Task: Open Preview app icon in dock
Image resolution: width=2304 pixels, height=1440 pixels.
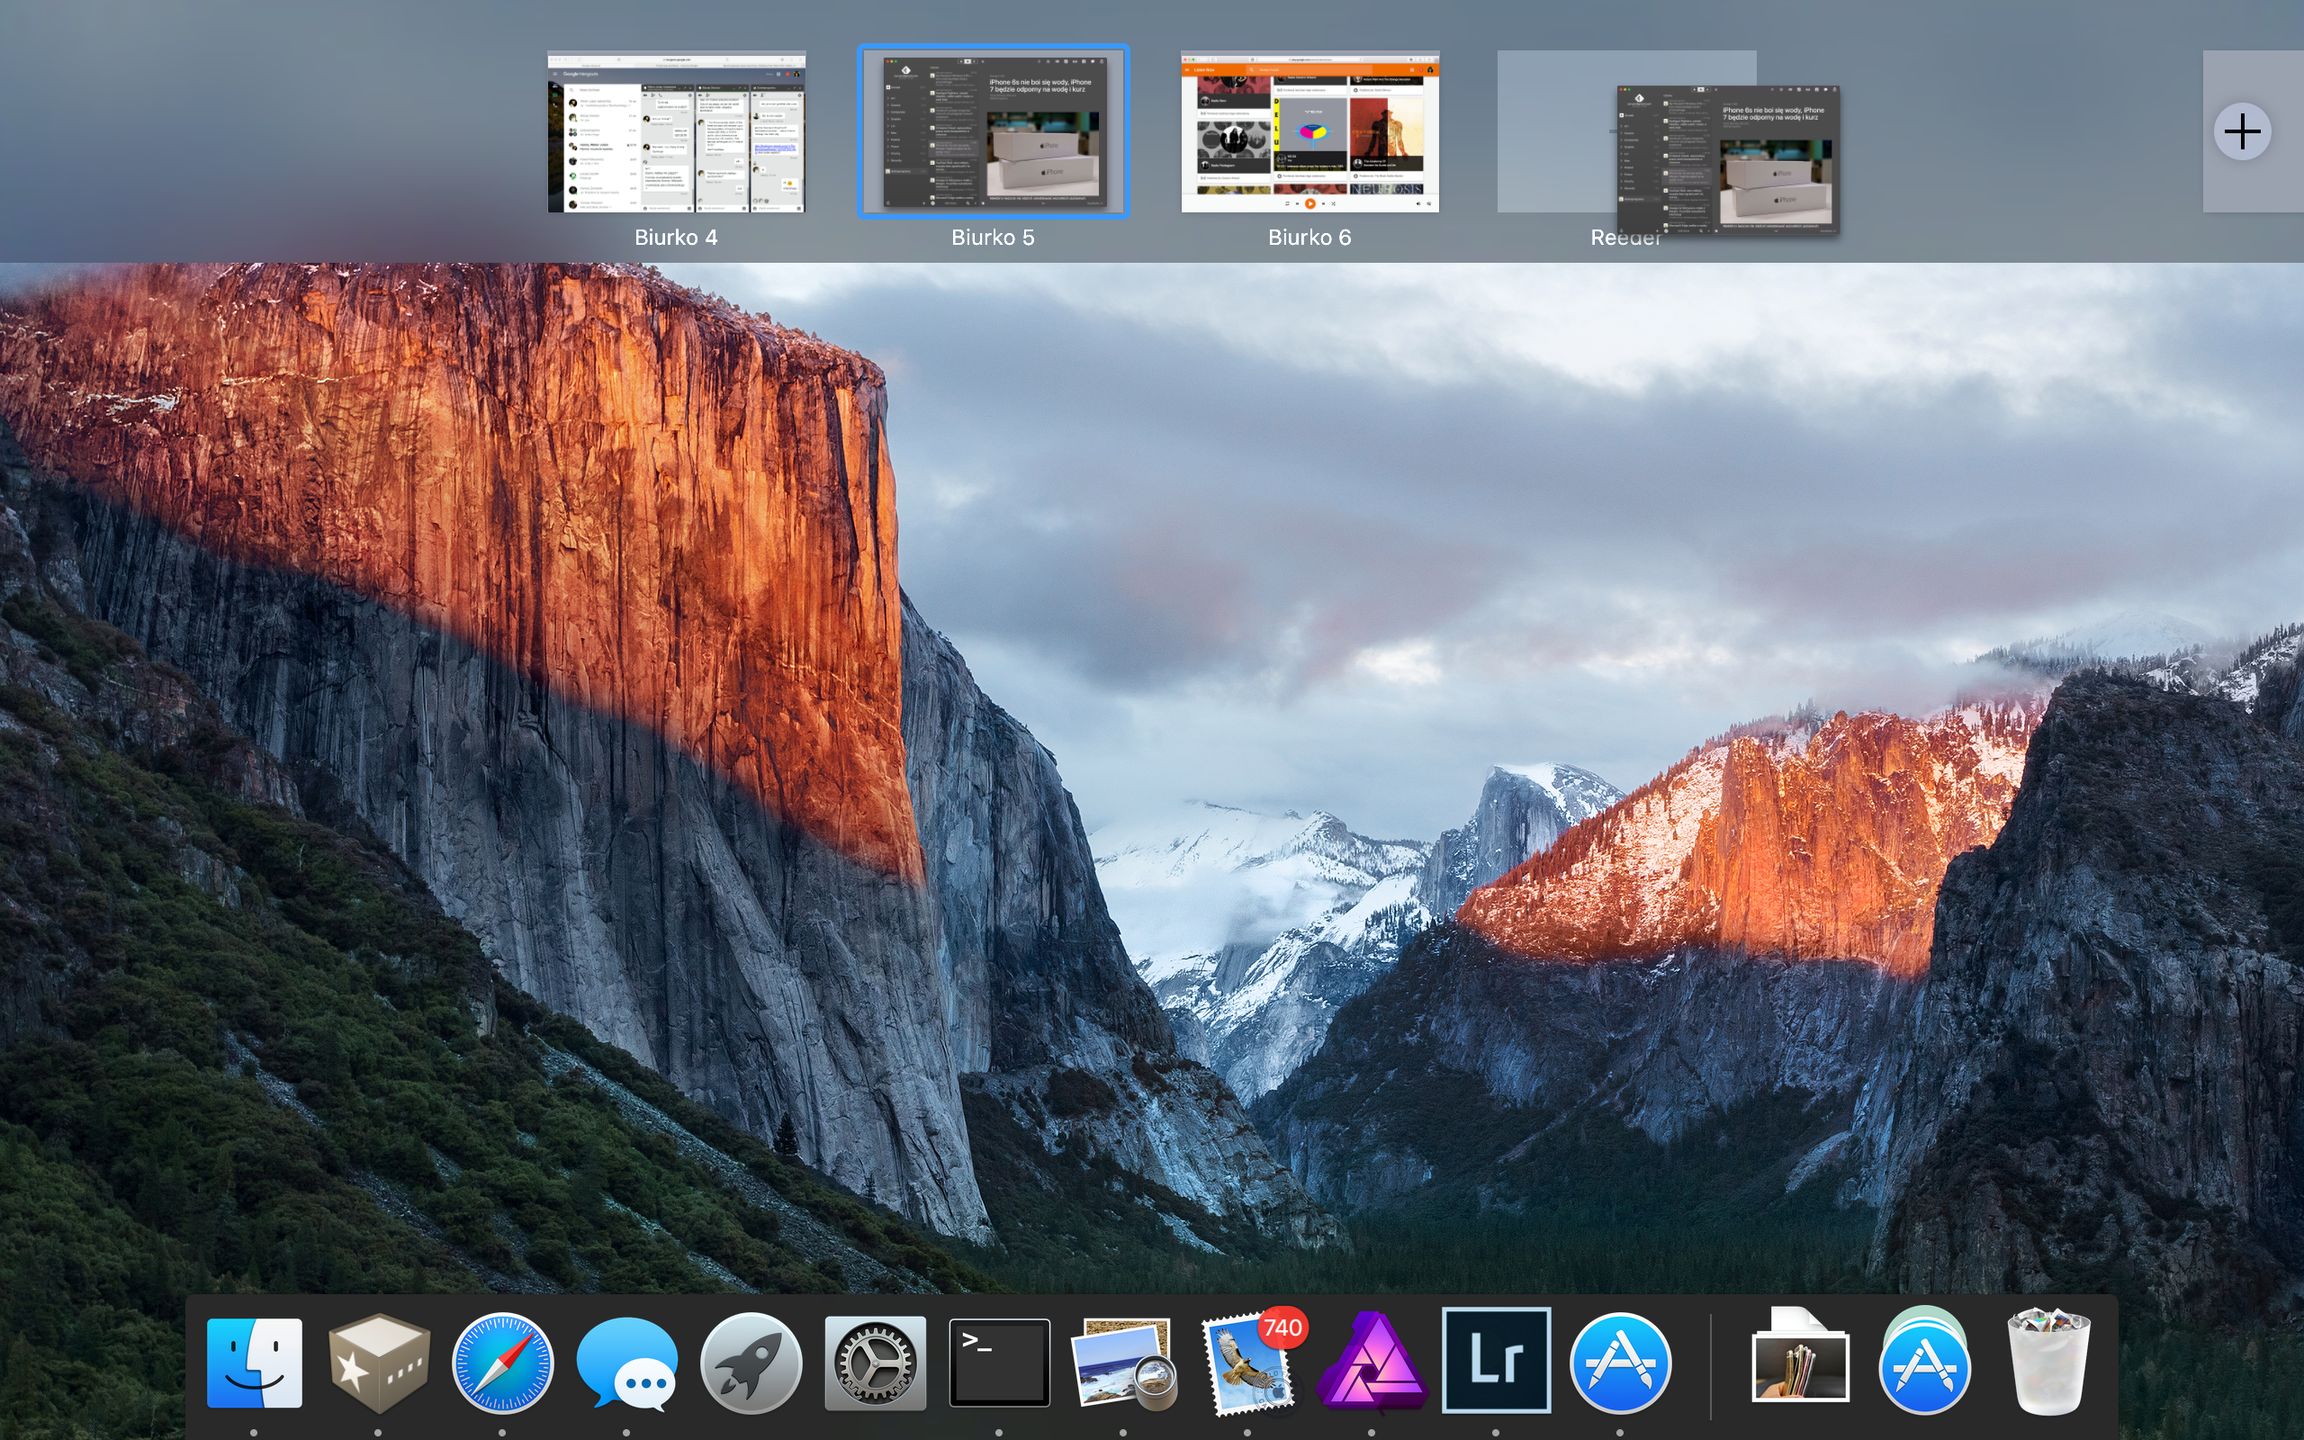Action: 1123,1362
